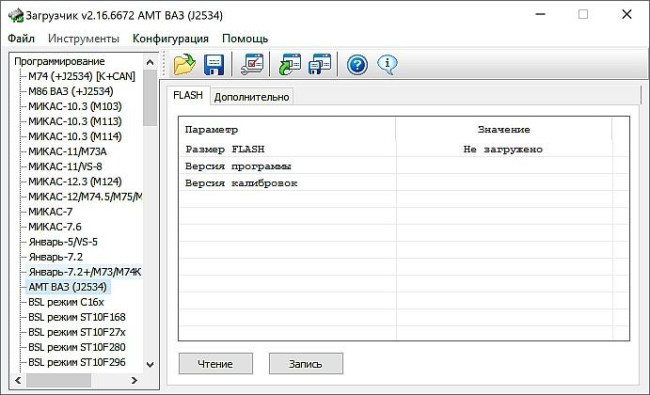This screenshot has height=395, width=650.
Task: Click the windows with floppy toolbar icon
Action: tap(320, 64)
